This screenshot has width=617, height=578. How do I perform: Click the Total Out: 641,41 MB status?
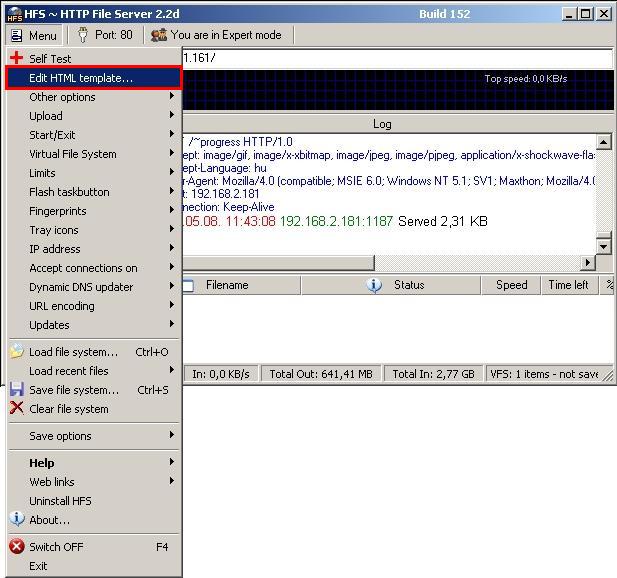click(x=321, y=374)
